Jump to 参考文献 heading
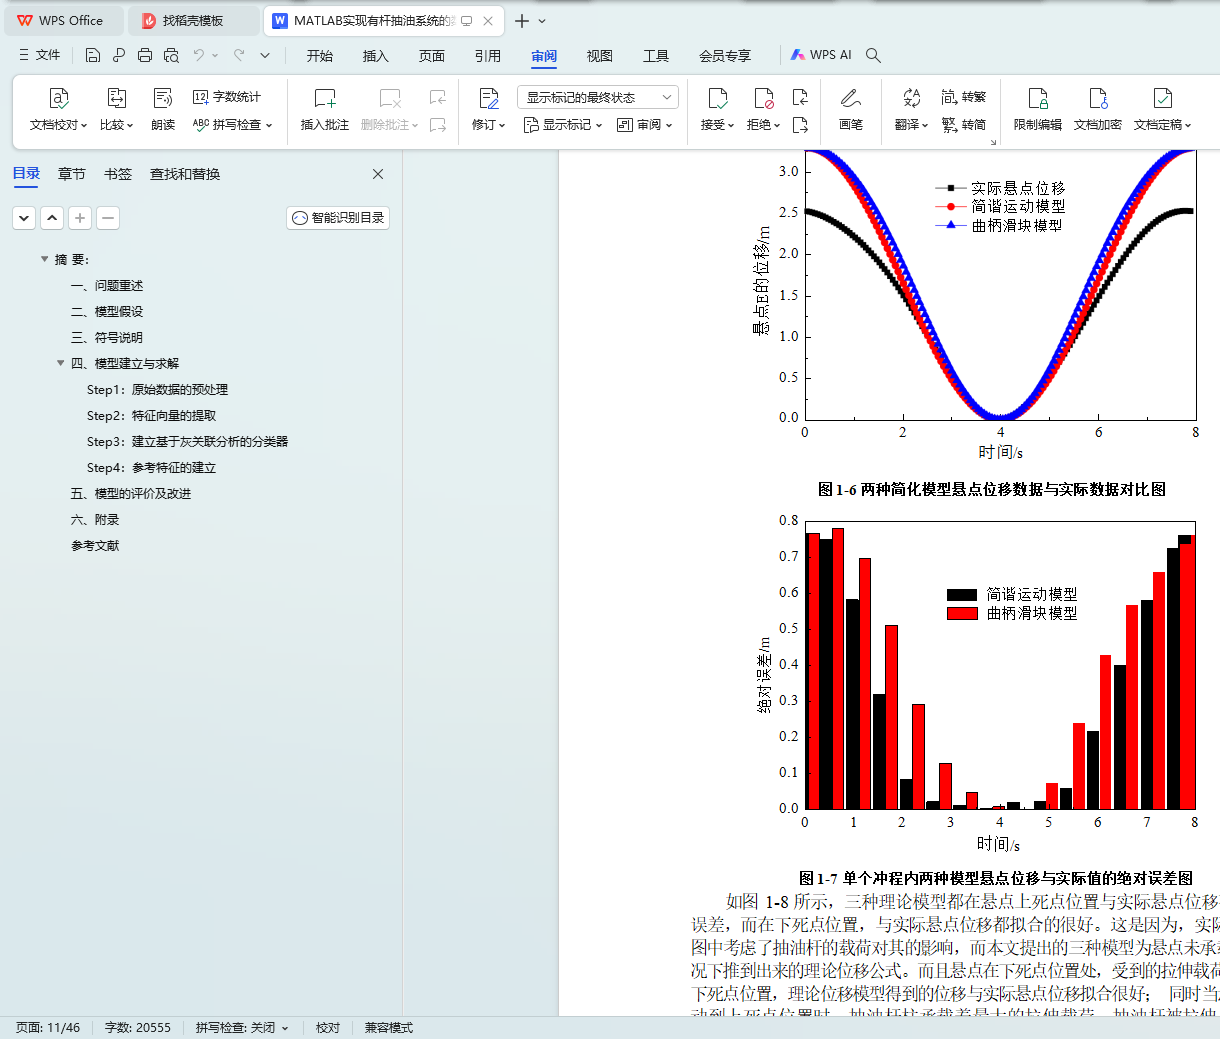 point(95,545)
